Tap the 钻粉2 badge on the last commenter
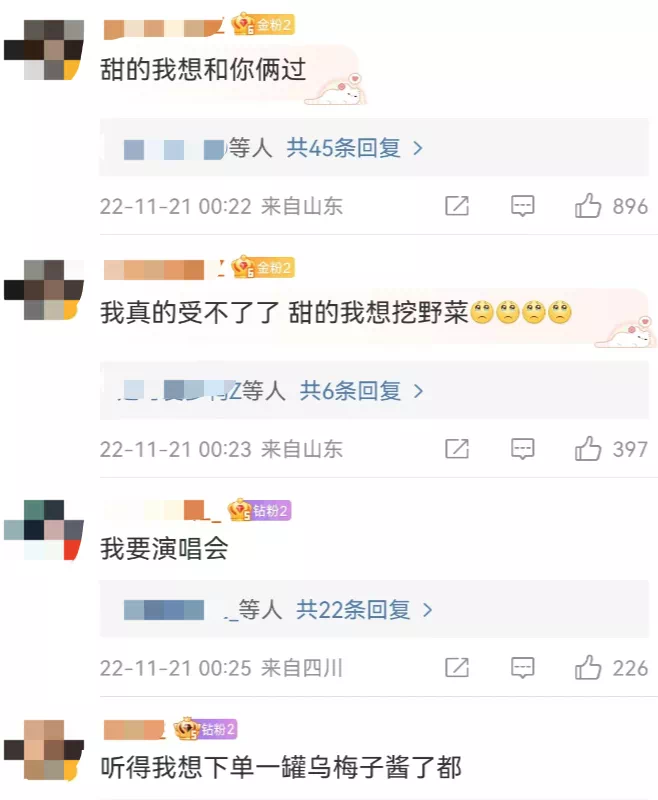 [x=205, y=729]
